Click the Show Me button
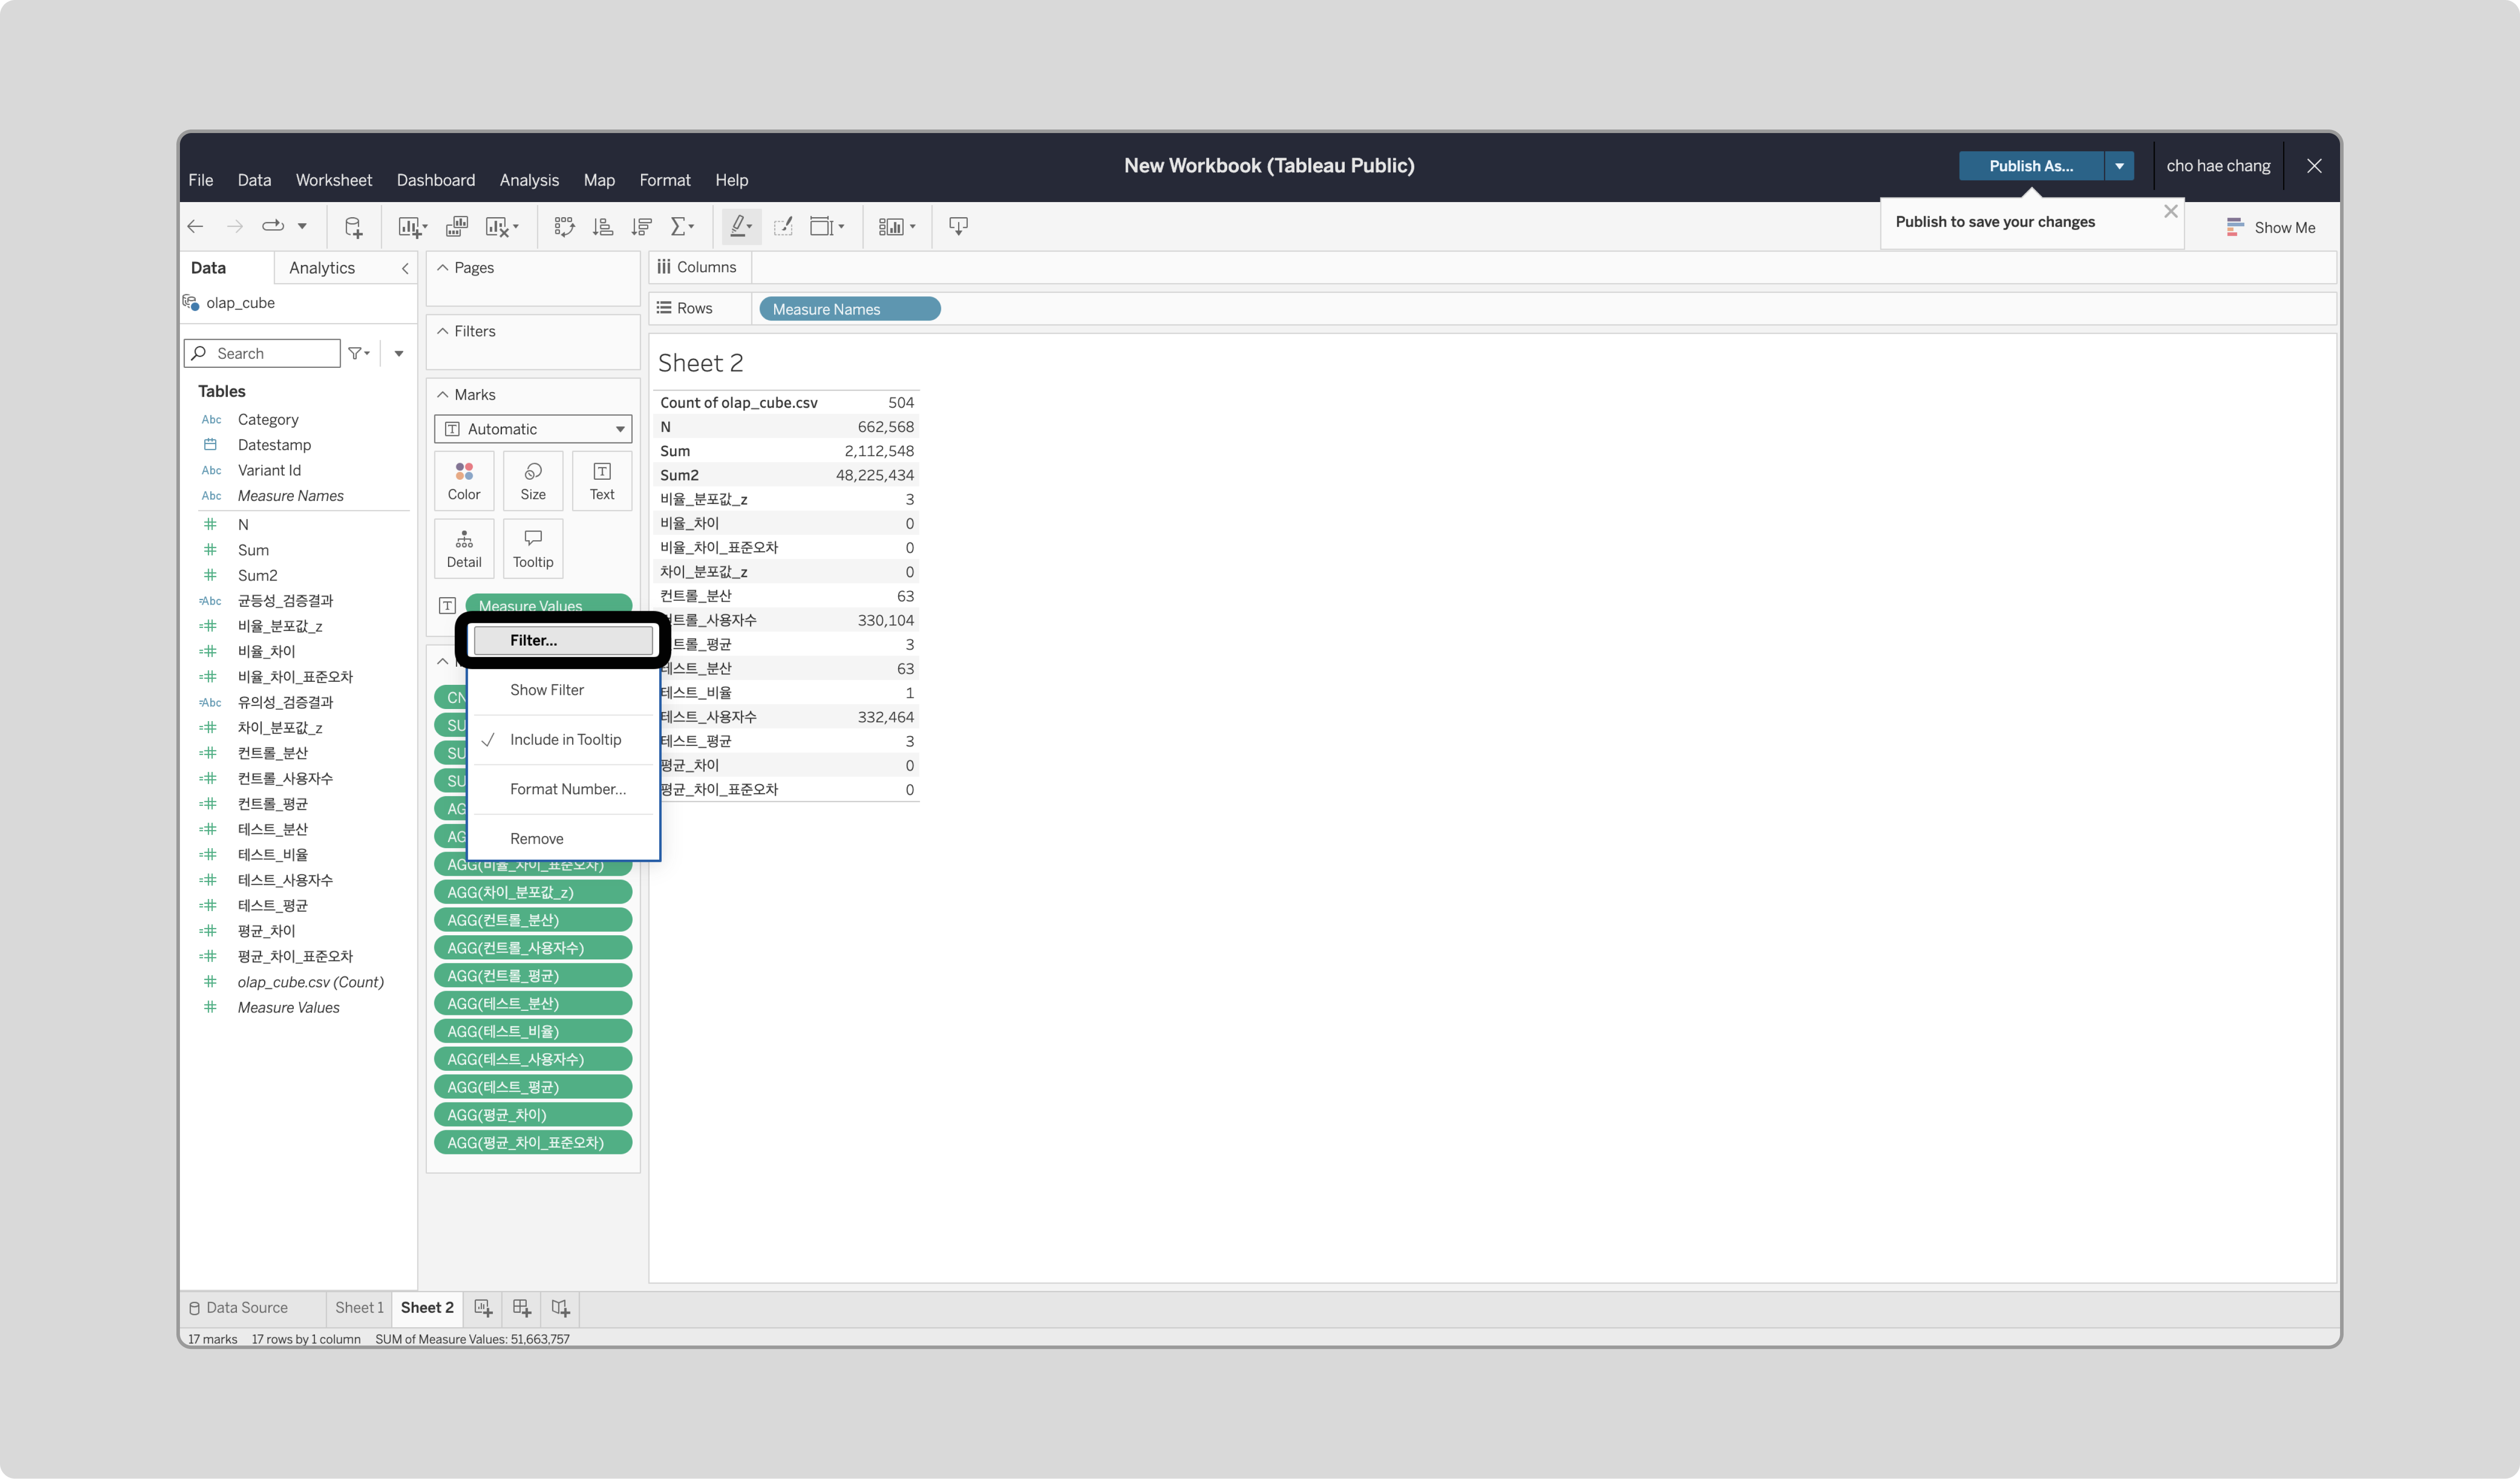 [2271, 227]
